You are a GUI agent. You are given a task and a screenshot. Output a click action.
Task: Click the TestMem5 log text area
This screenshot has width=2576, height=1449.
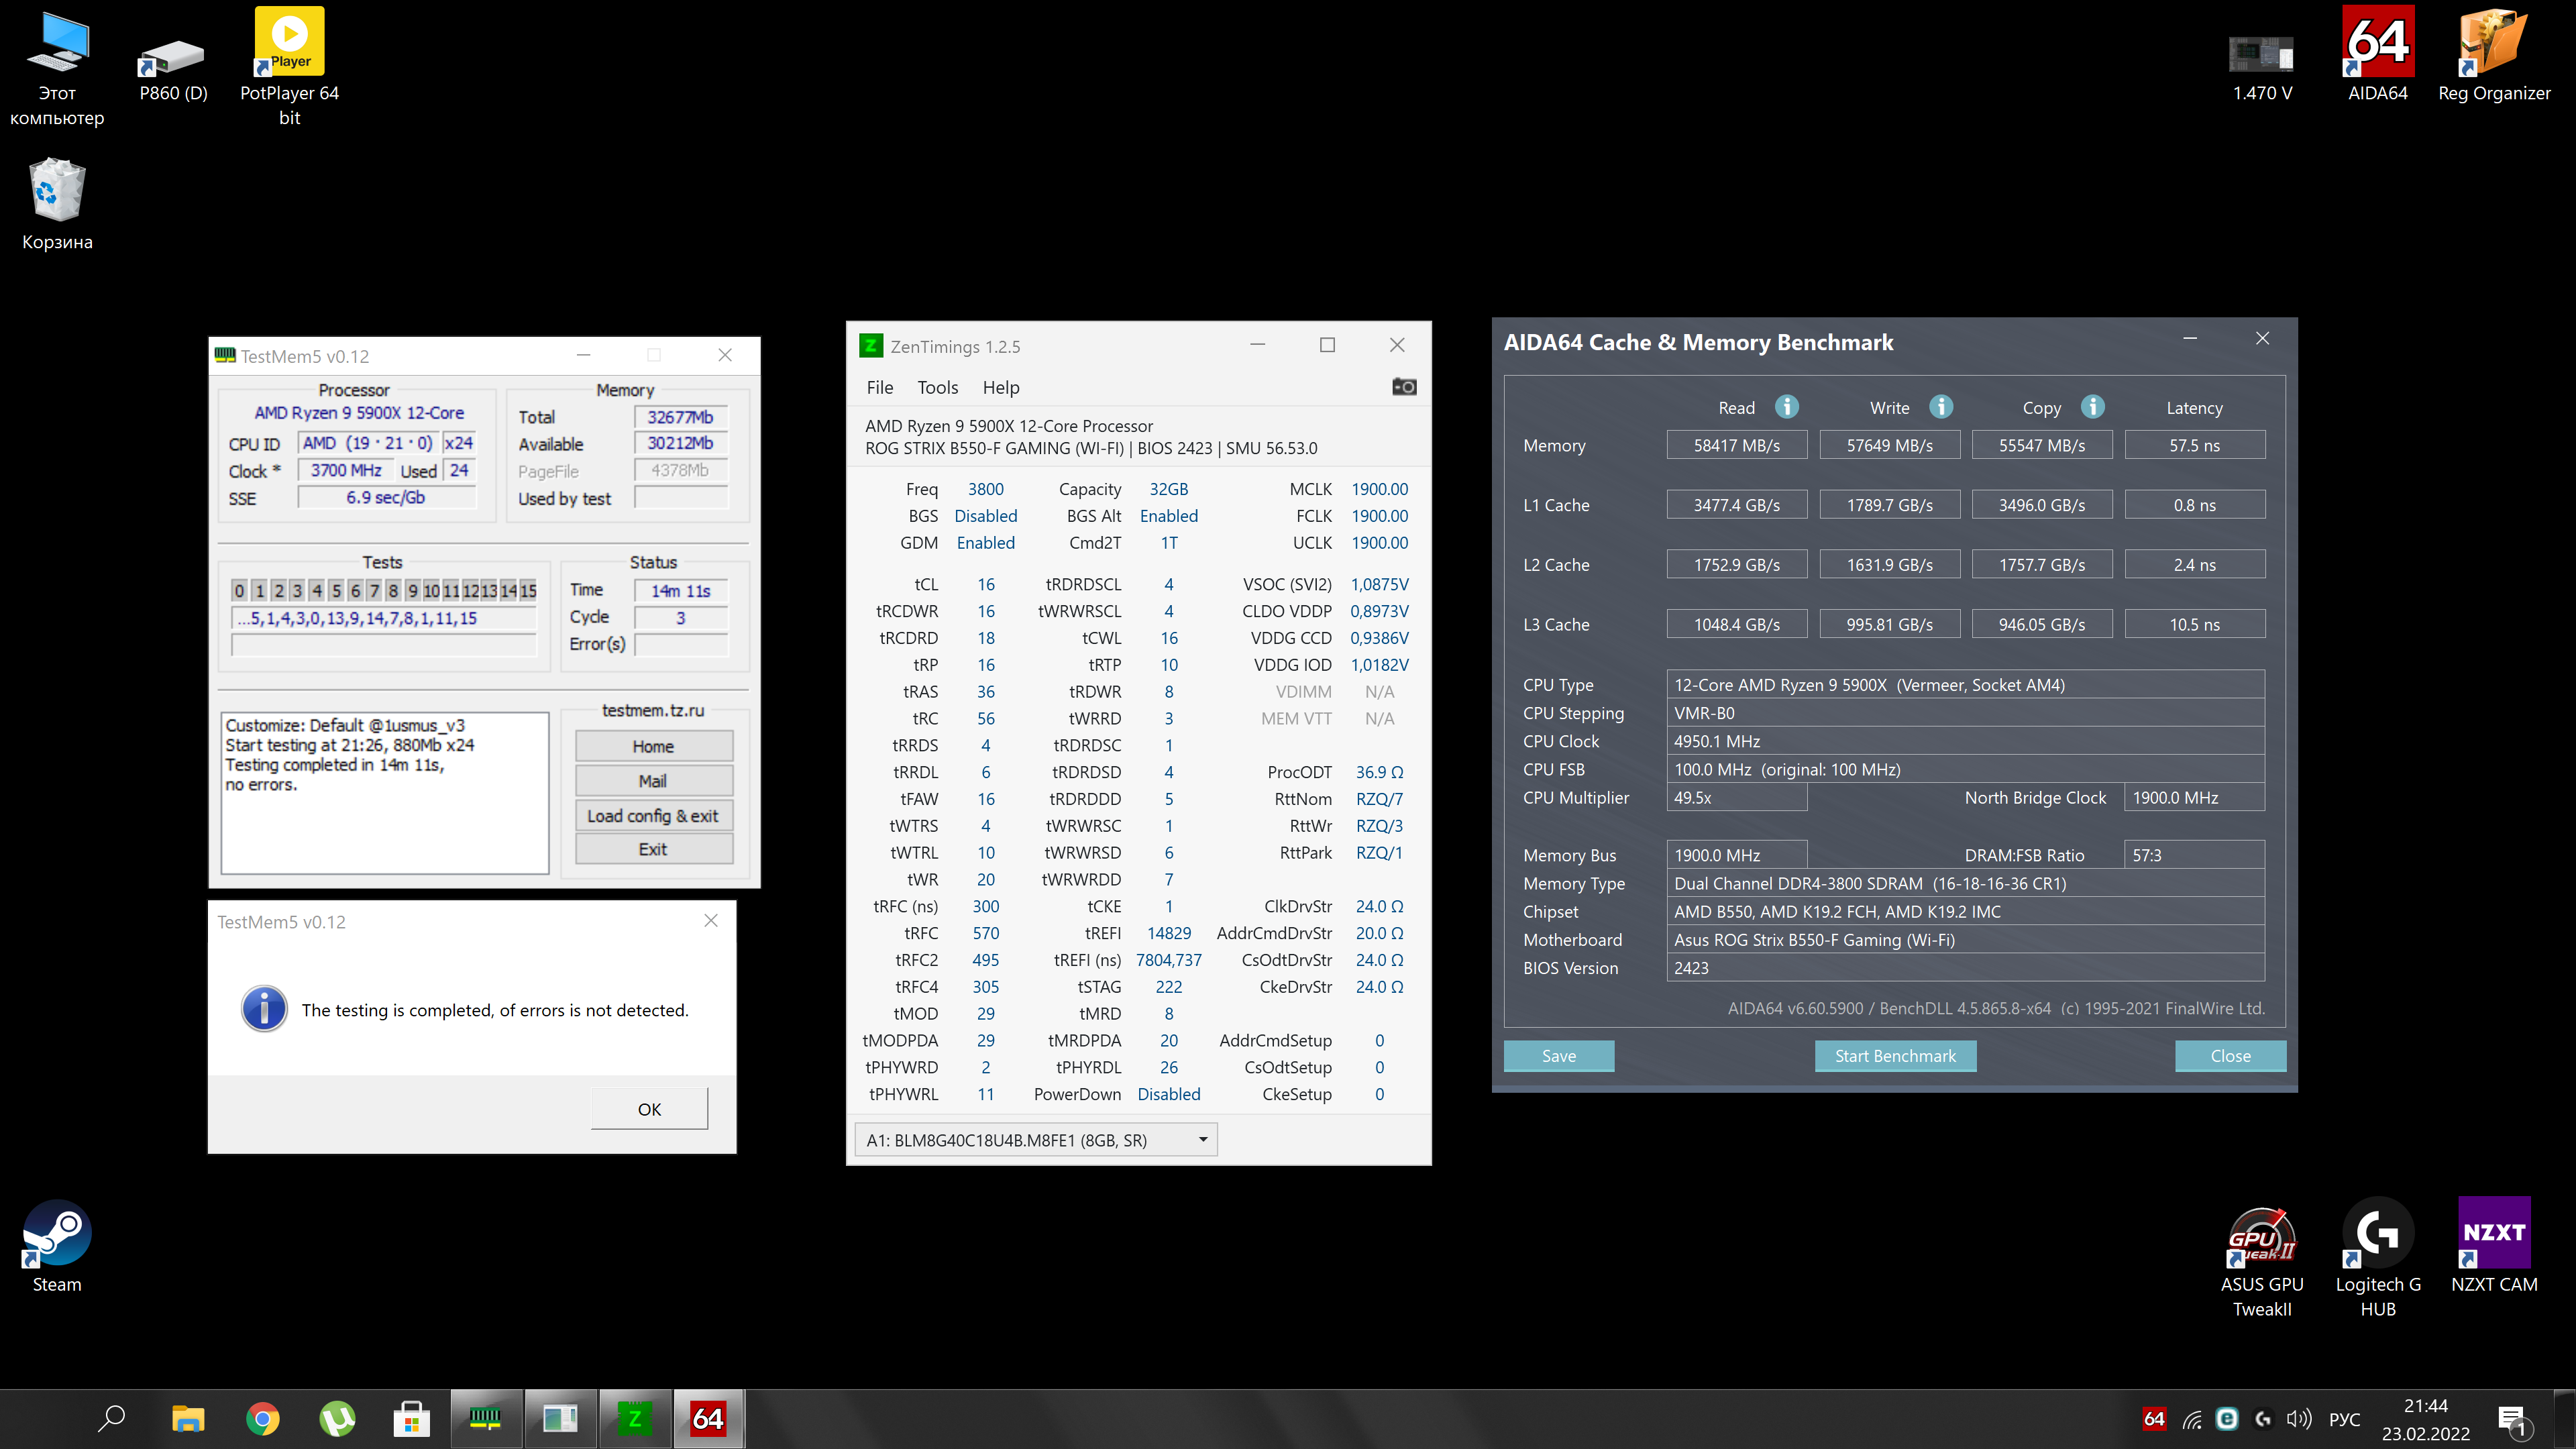click(x=384, y=792)
